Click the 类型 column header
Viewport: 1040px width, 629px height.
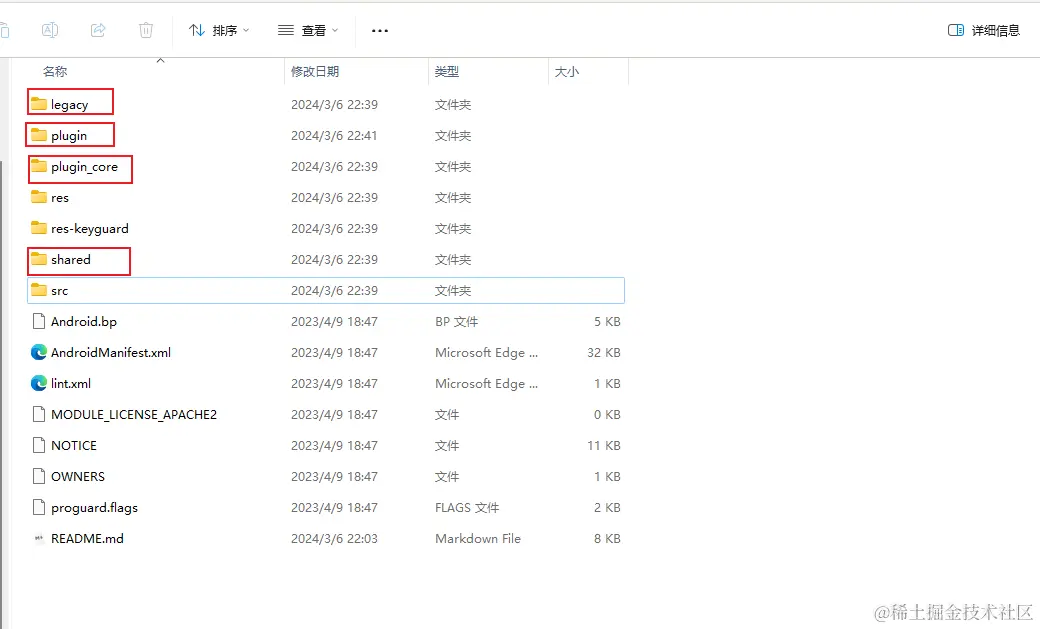click(447, 71)
